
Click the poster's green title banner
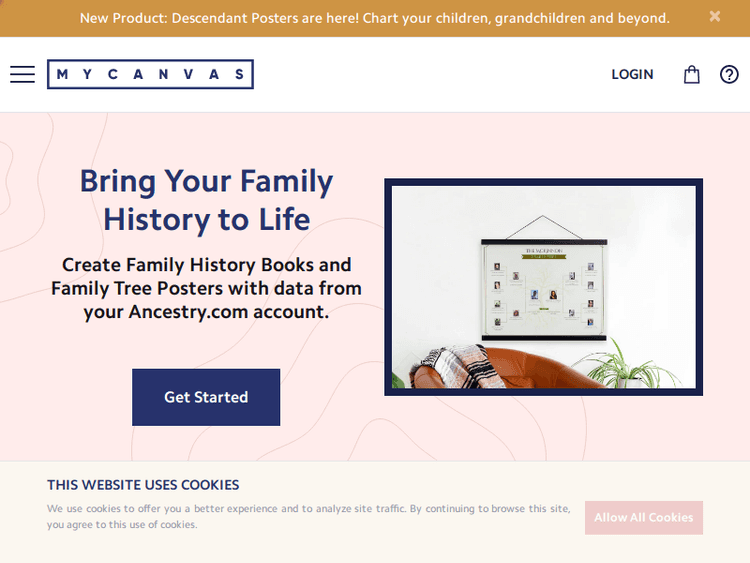pyautogui.click(x=543, y=257)
